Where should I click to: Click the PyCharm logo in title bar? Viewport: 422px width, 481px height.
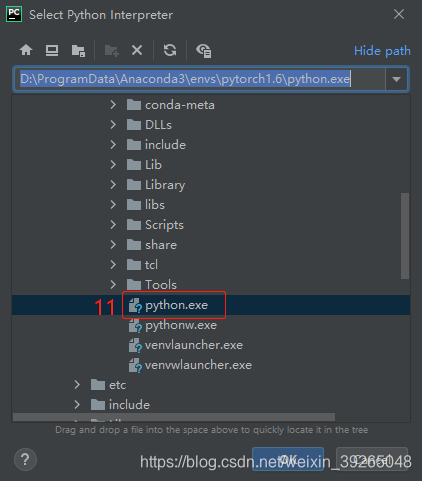pyautogui.click(x=14, y=14)
